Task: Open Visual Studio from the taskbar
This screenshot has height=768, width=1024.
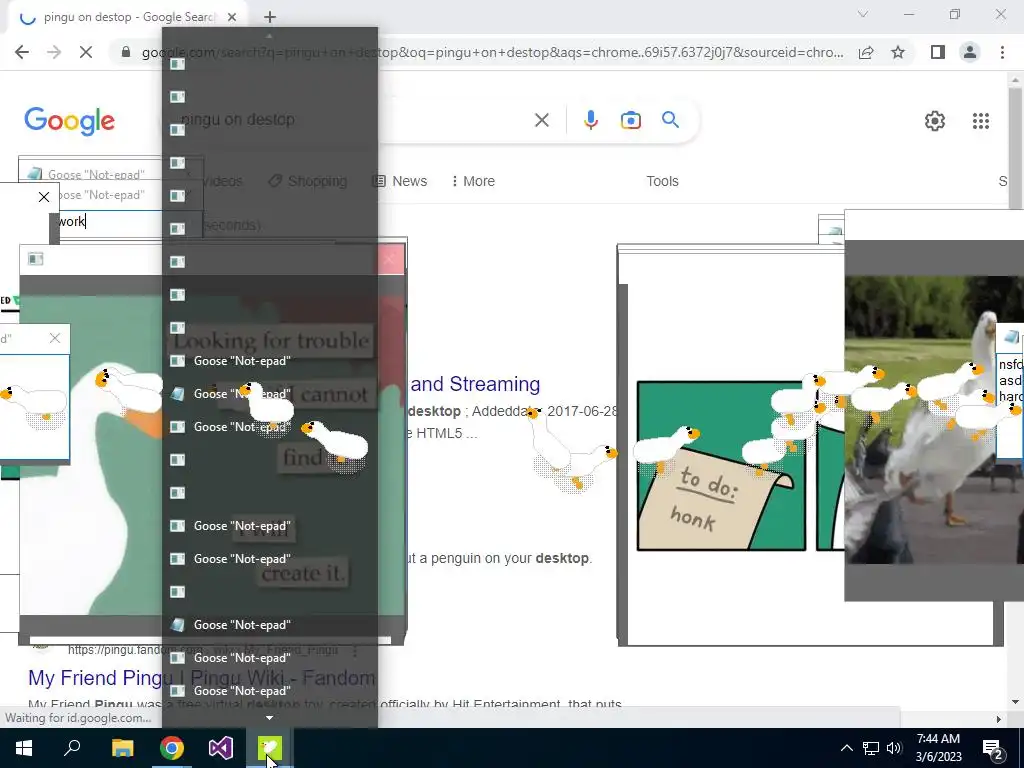Action: pyautogui.click(x=221, y=748)
